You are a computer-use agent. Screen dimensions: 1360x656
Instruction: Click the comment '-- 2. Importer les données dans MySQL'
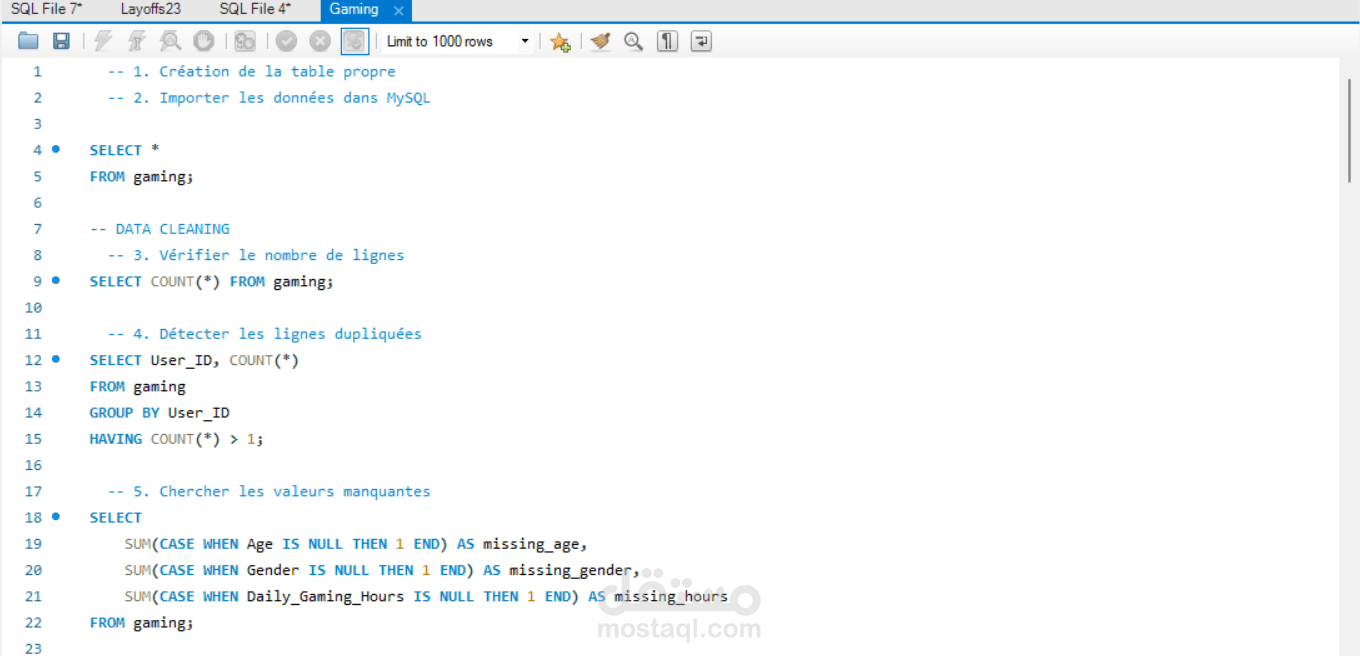pyautogui.click(x=269, y=98)
